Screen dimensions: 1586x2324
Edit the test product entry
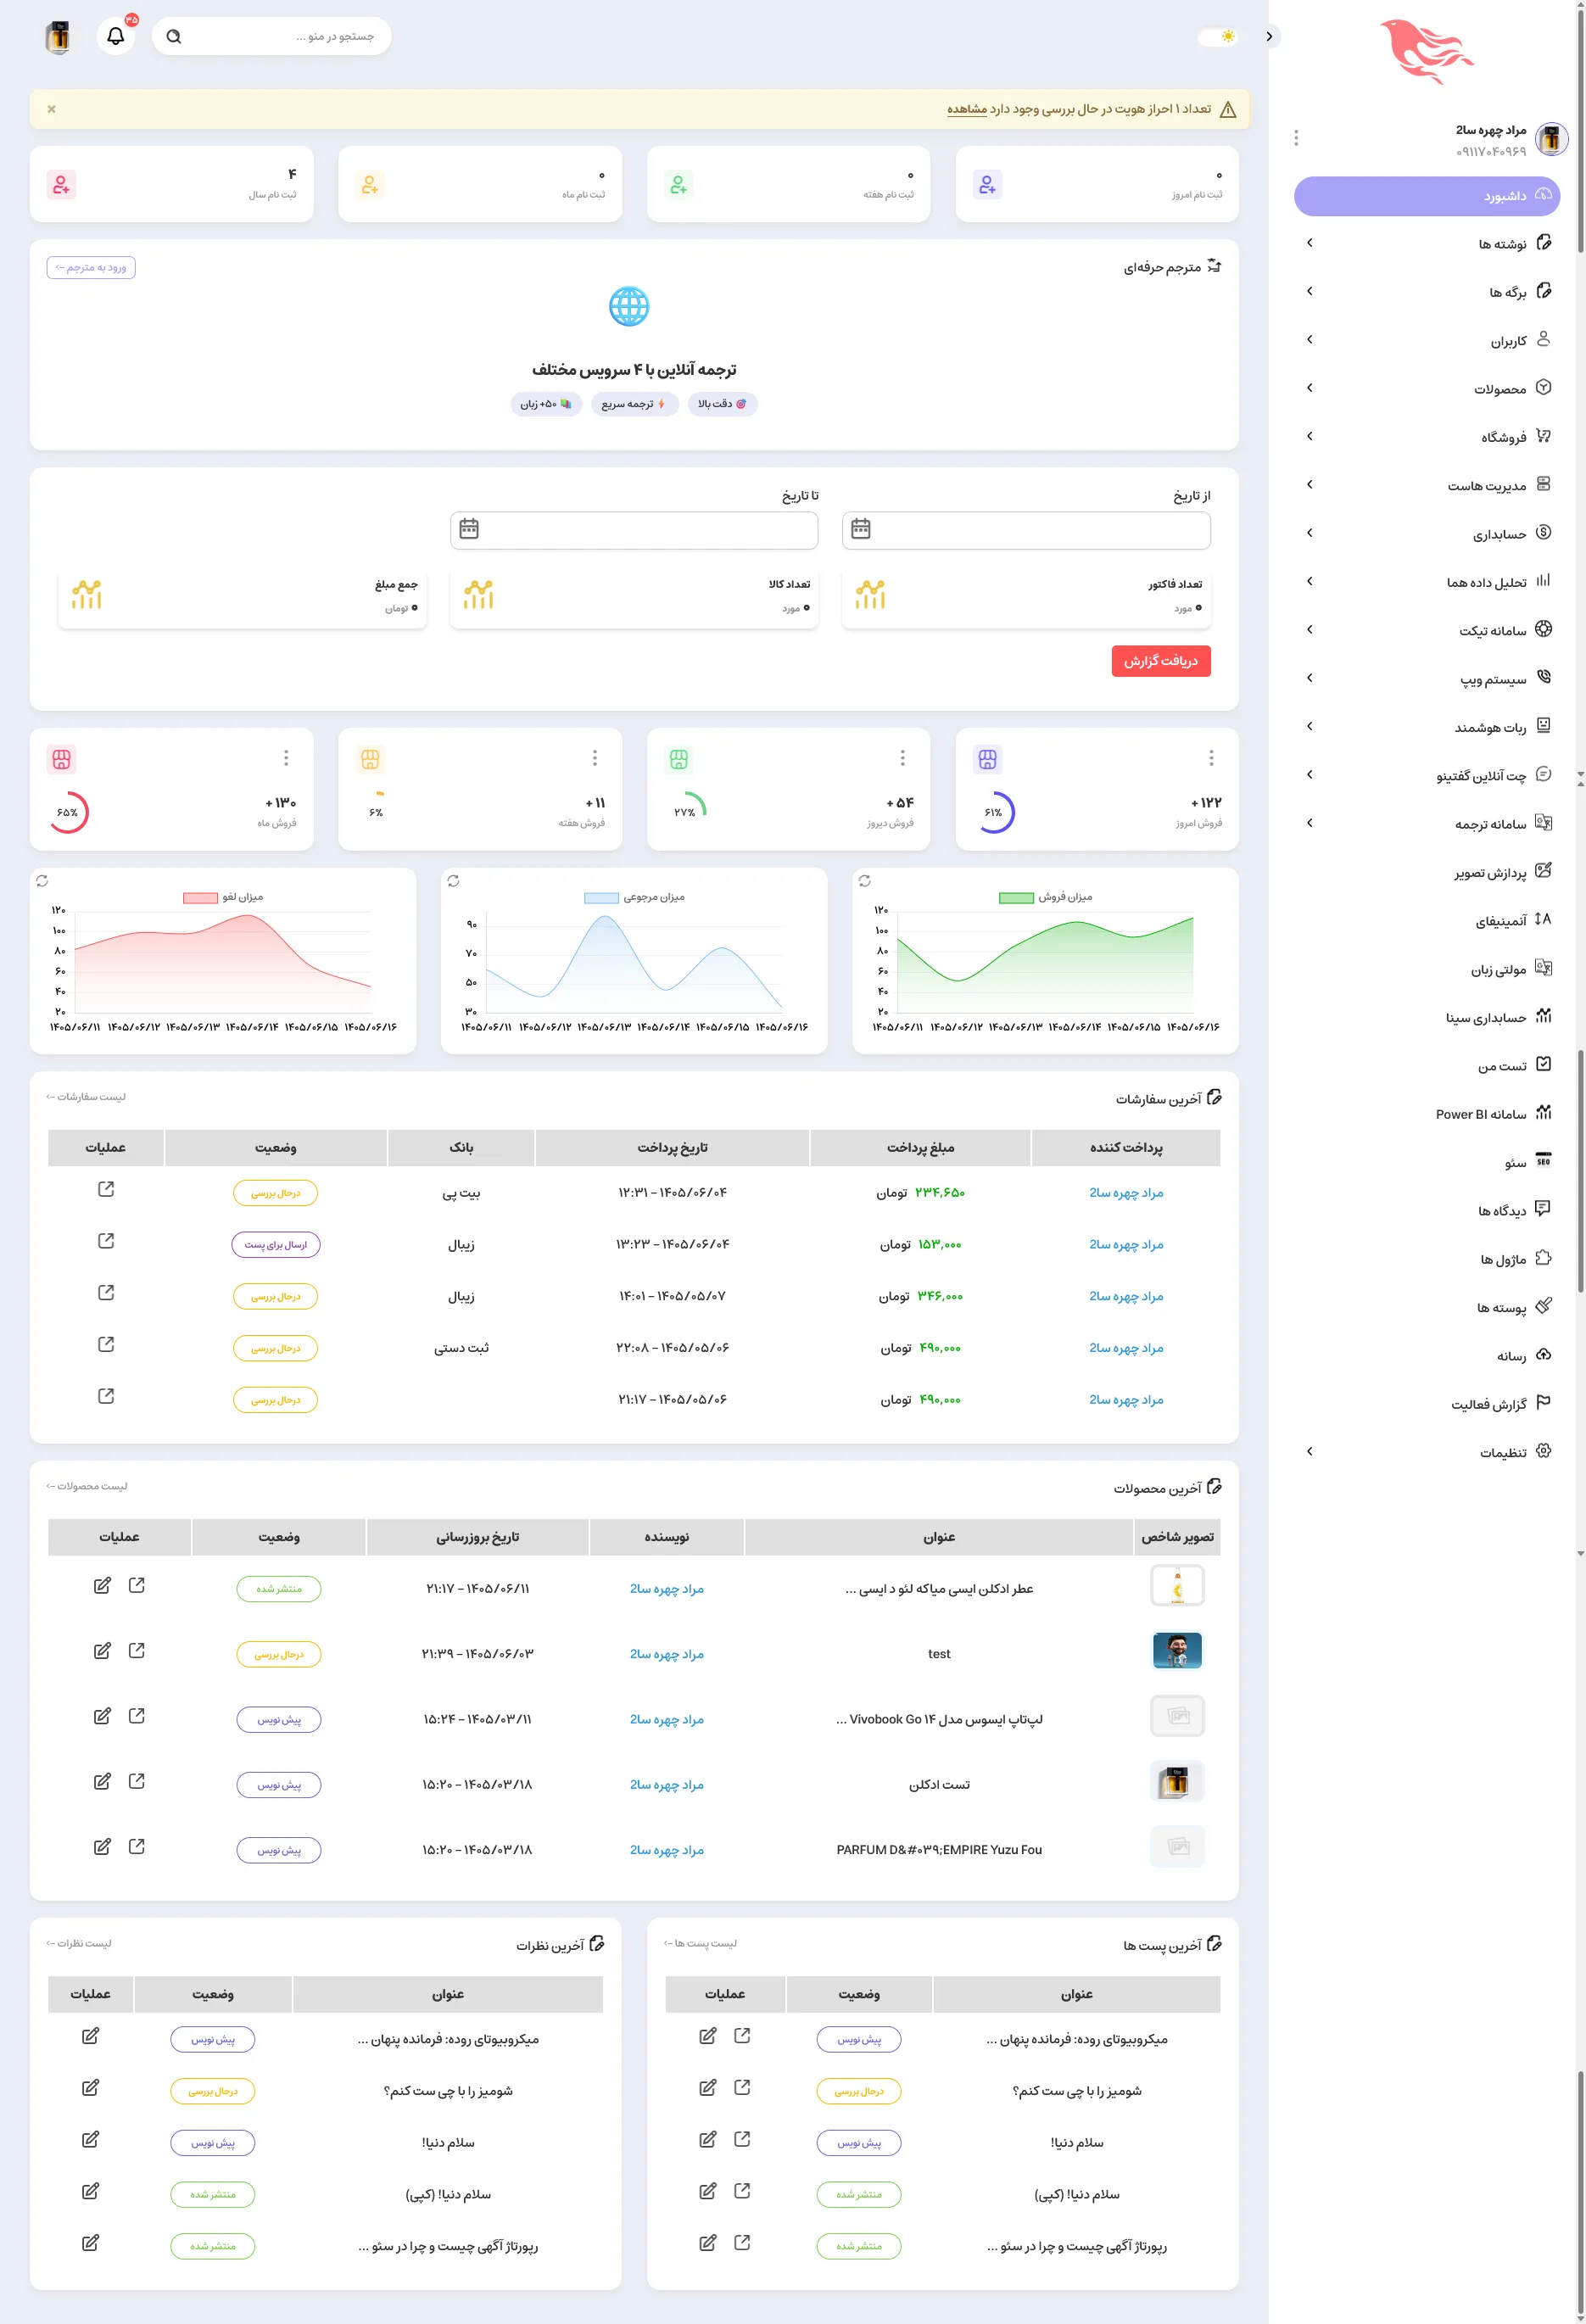[102, 1651]
